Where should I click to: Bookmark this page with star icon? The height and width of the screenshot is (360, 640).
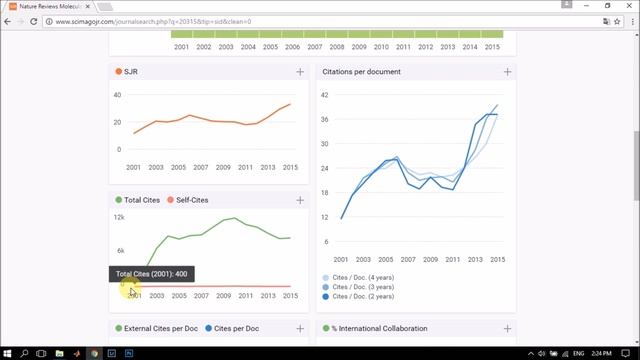[617, 22]
